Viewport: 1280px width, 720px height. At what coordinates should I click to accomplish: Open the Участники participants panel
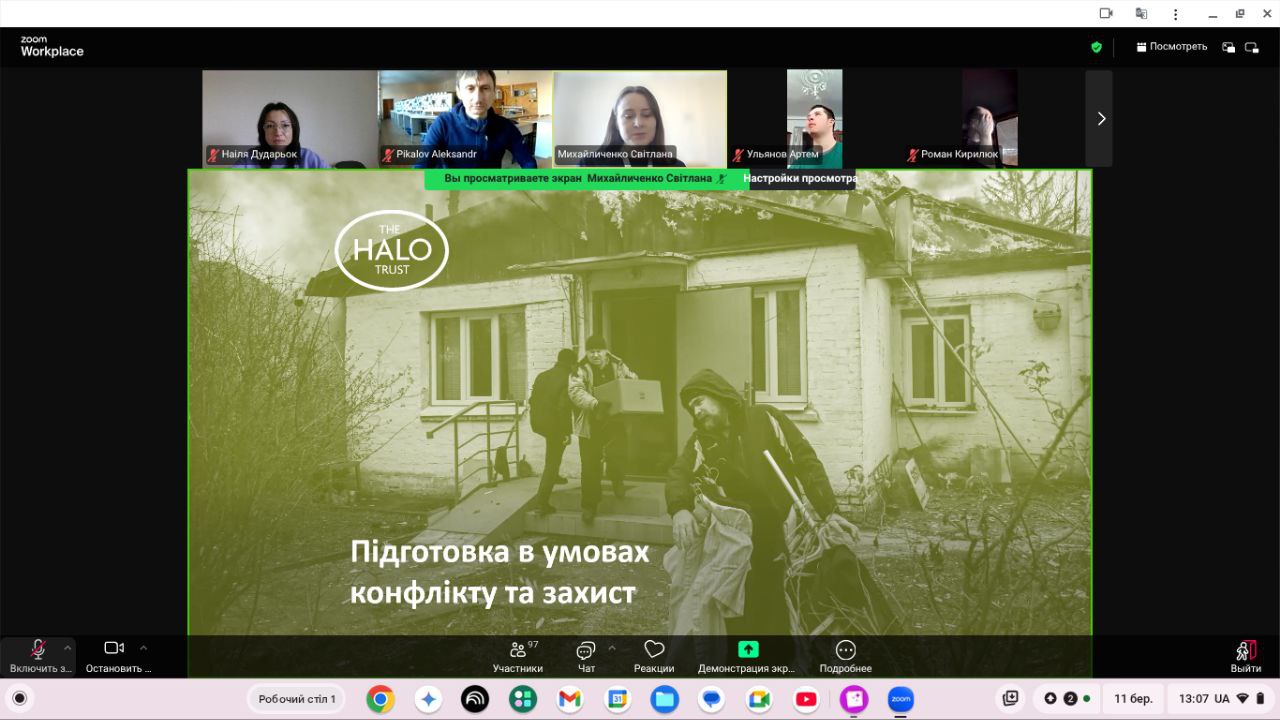(x=517, y=655)
